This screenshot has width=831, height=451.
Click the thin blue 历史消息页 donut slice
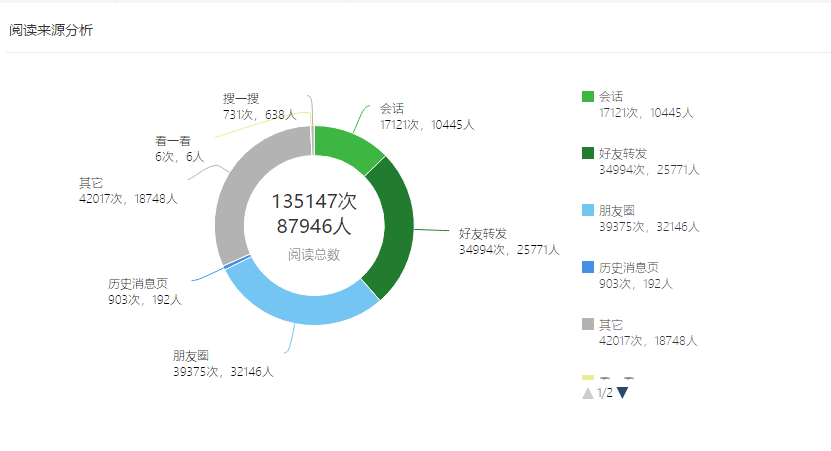237,262
